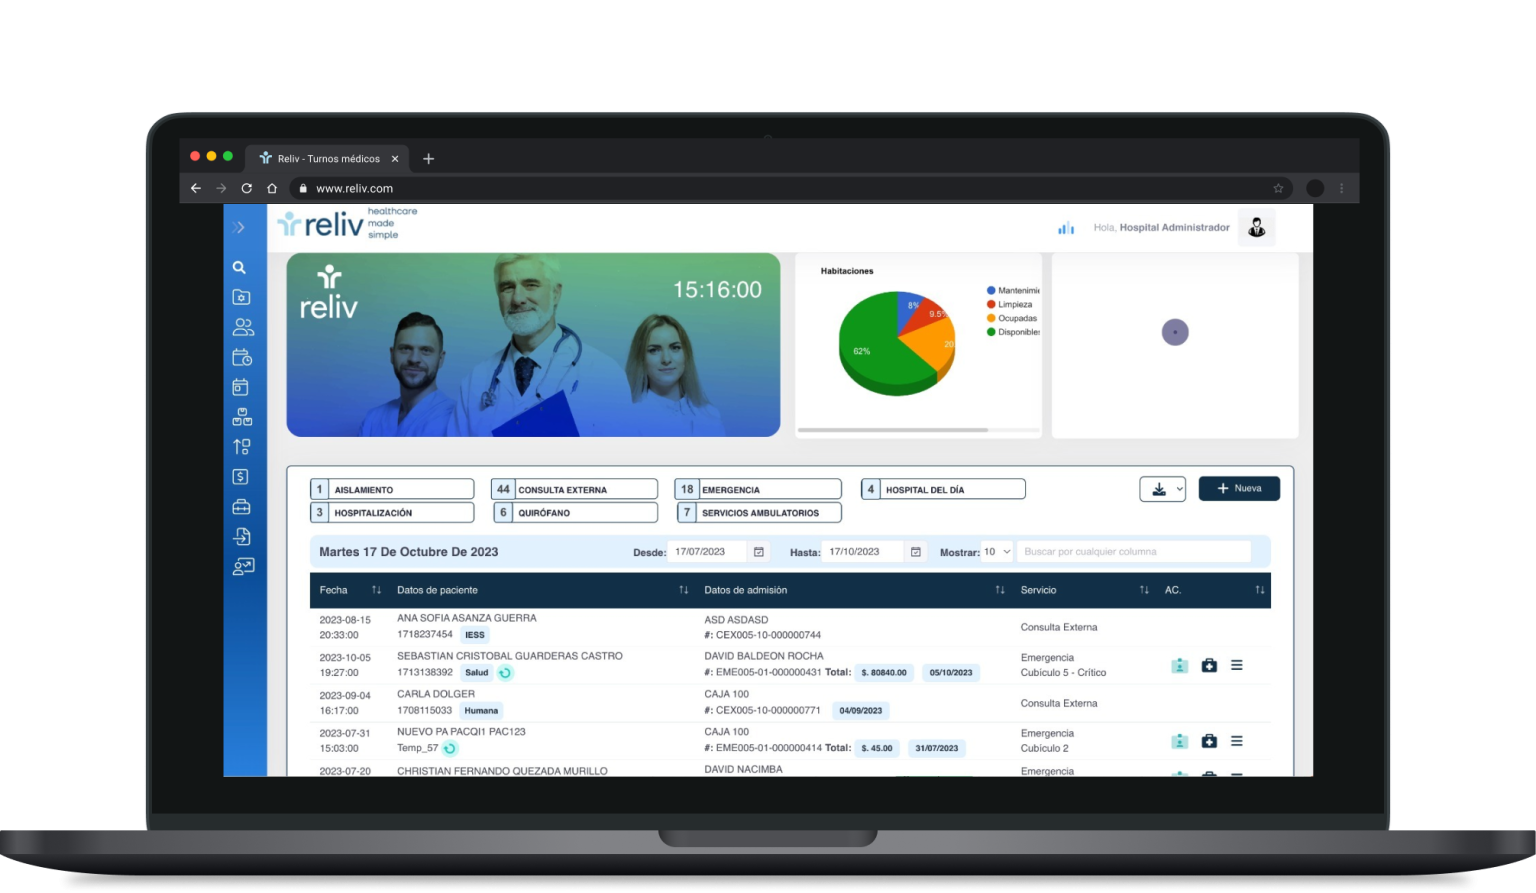Click the Ocupadas legend color swatch
This screenshot has height=893, width=1536.
991,318
